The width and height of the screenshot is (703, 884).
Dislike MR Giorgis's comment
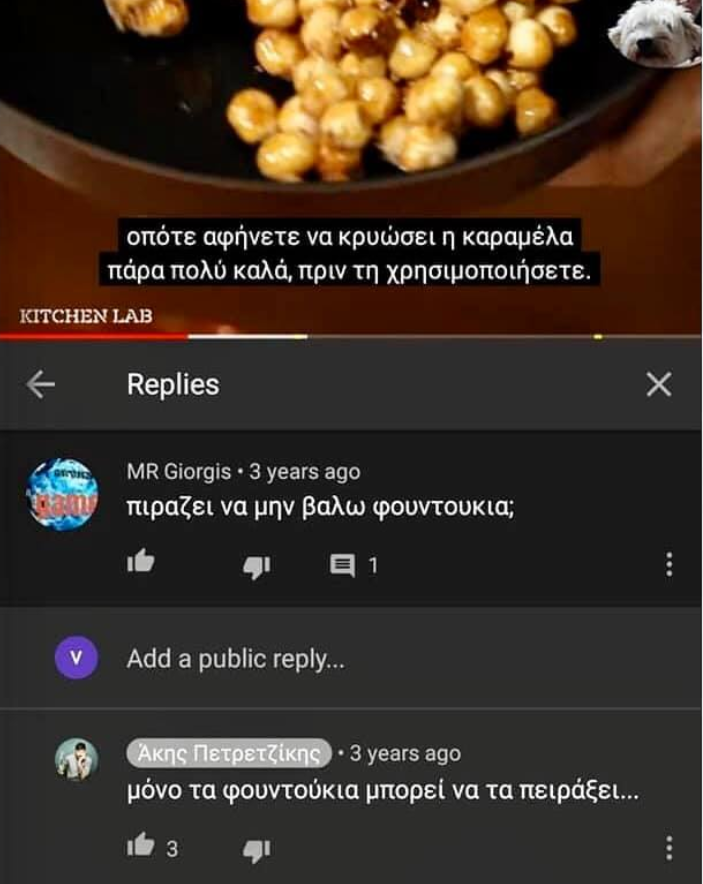(257, 567)
